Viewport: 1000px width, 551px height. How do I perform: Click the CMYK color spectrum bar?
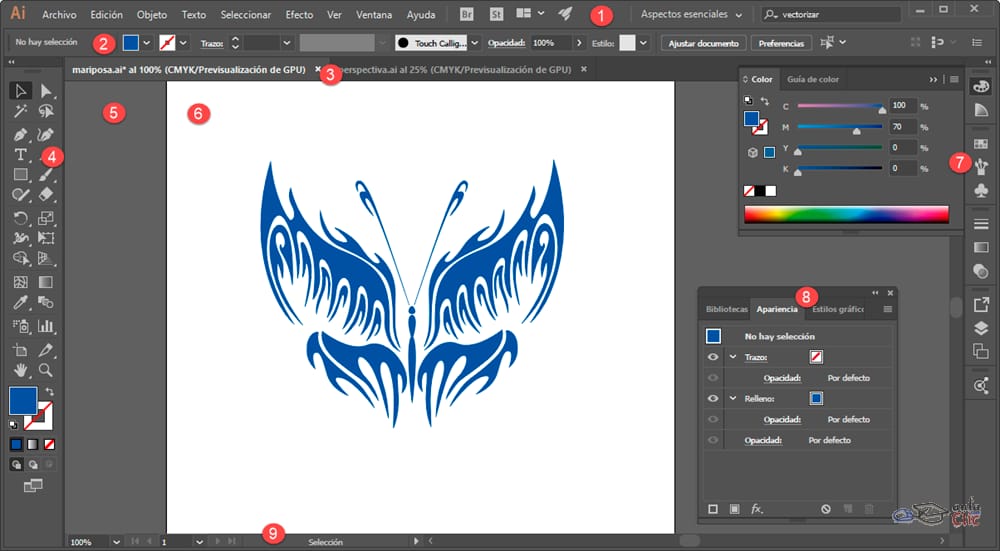(x=846, y=214)
